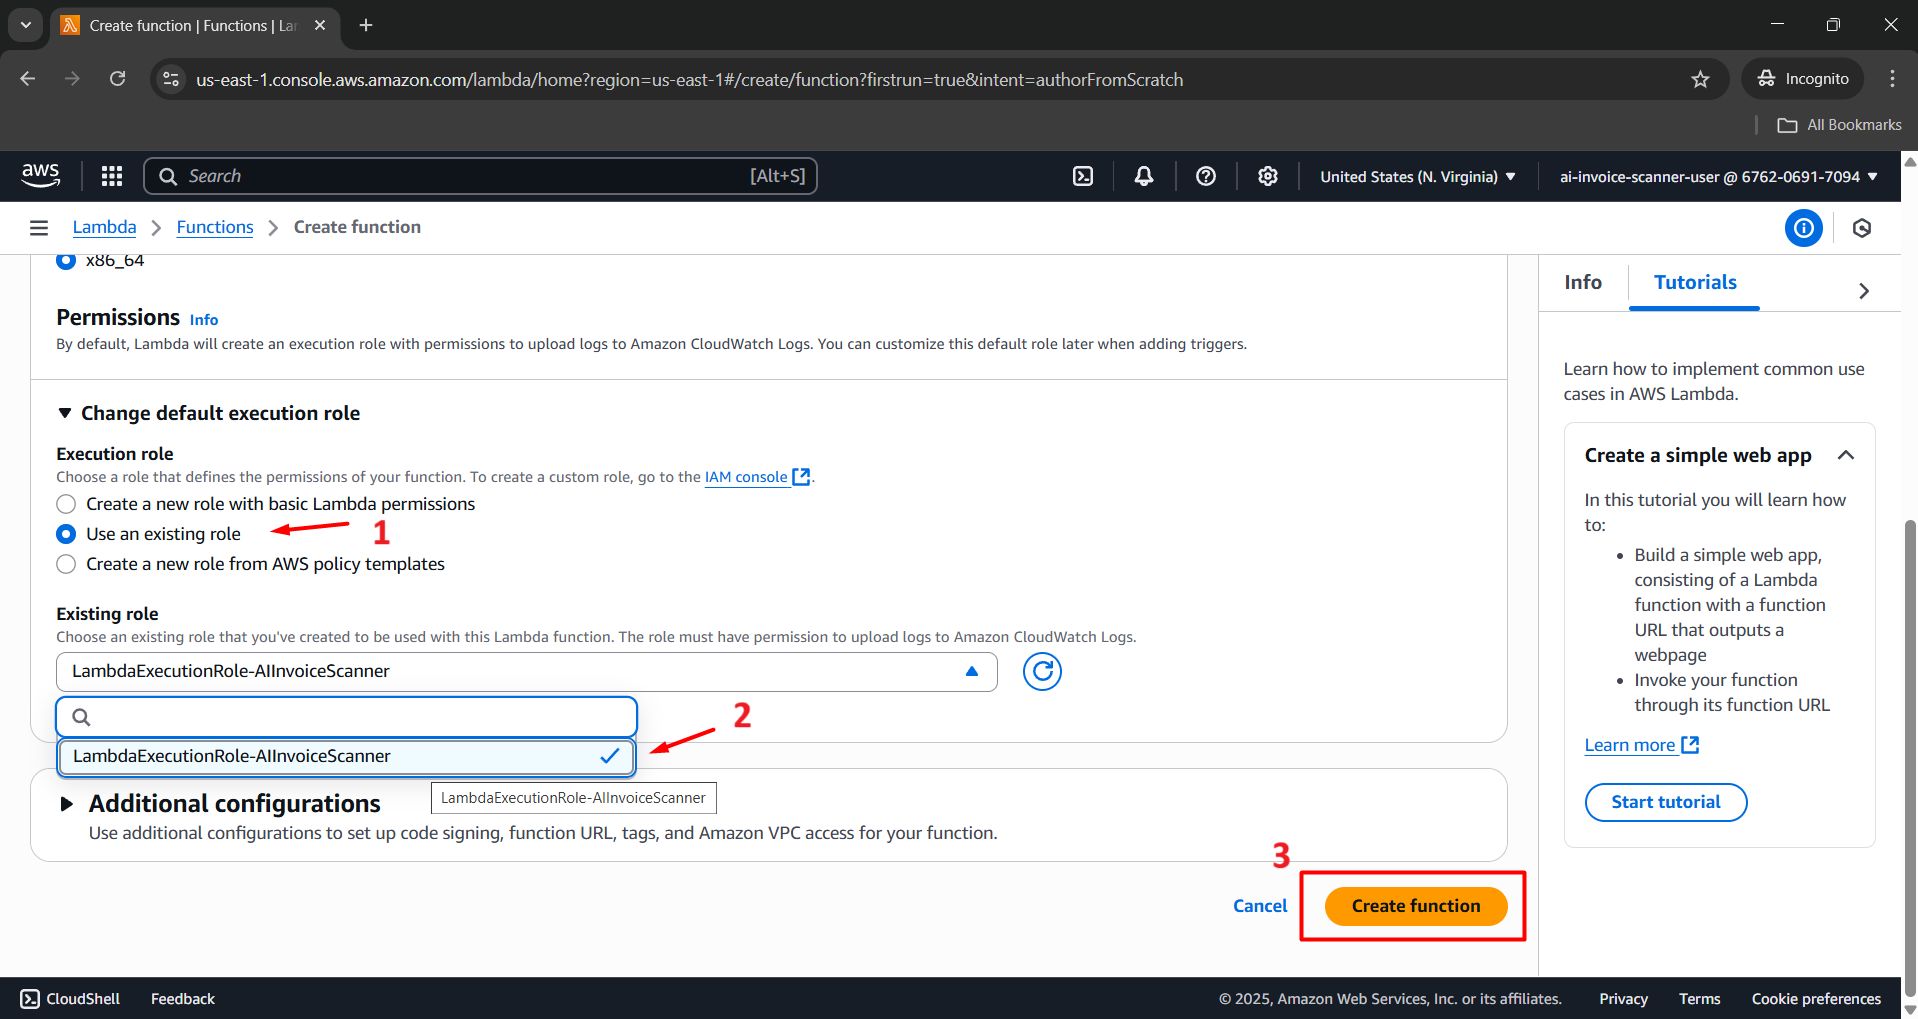This screenshot has width=1918, height=1019.
Task: Open help with the question mark icon
Action: [x=1205, y=175]
